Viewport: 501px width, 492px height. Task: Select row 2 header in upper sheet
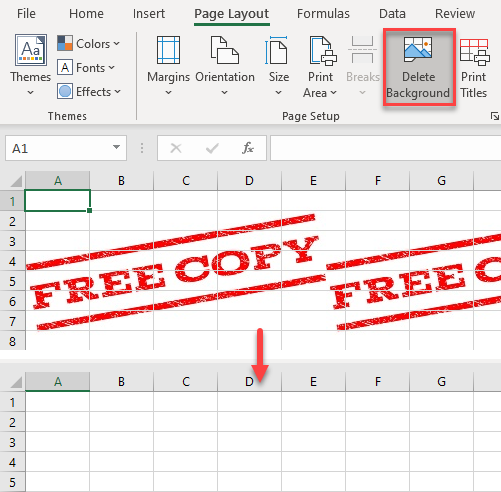coord(12,221)
